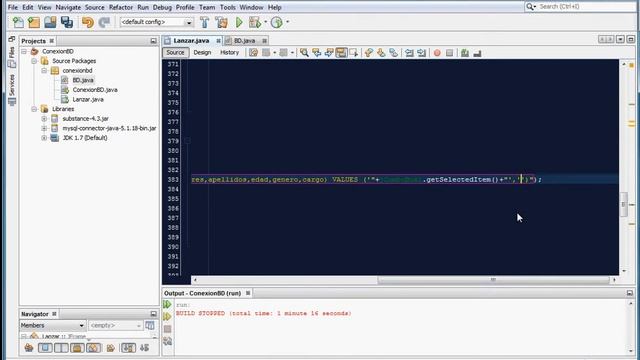Toggle bookmark on the current line
Screen dimensions: 640x360
point(393,53)
